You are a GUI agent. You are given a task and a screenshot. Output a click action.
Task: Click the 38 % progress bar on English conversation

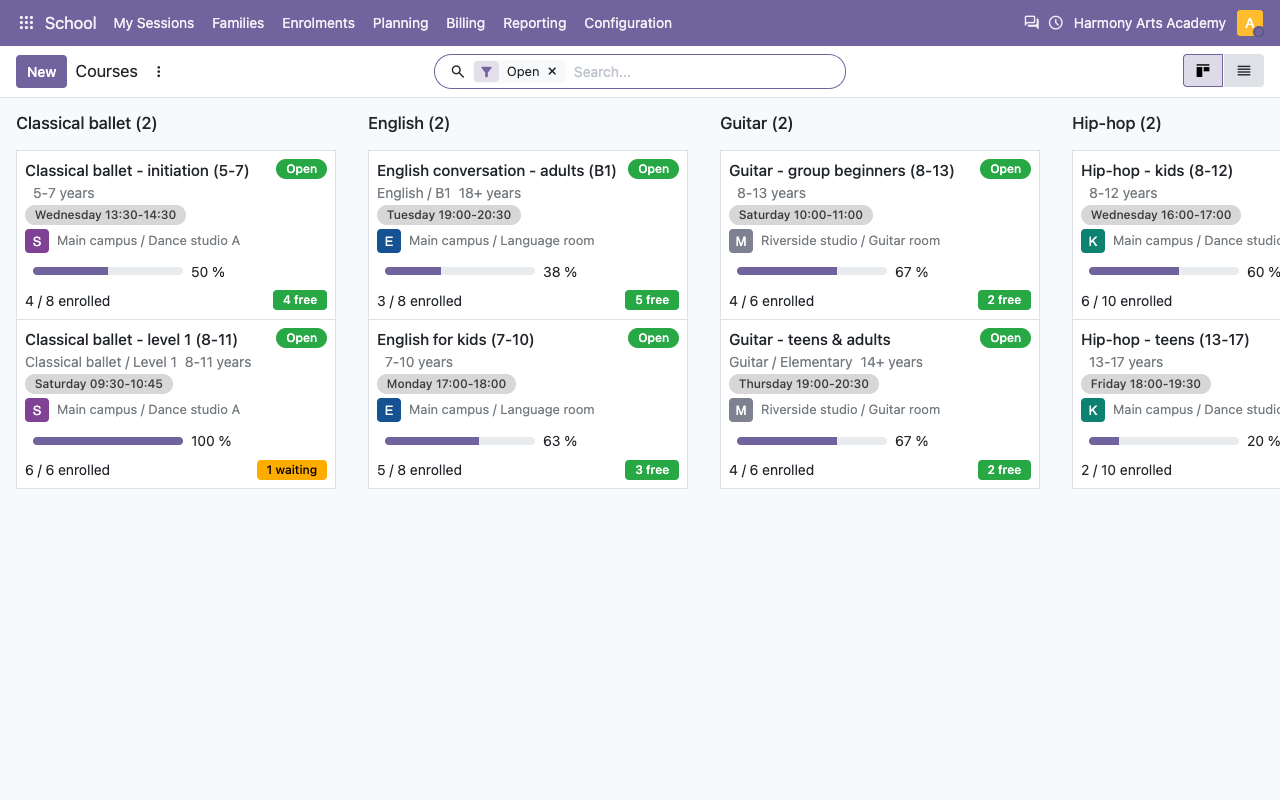click(x=460, y=272)
